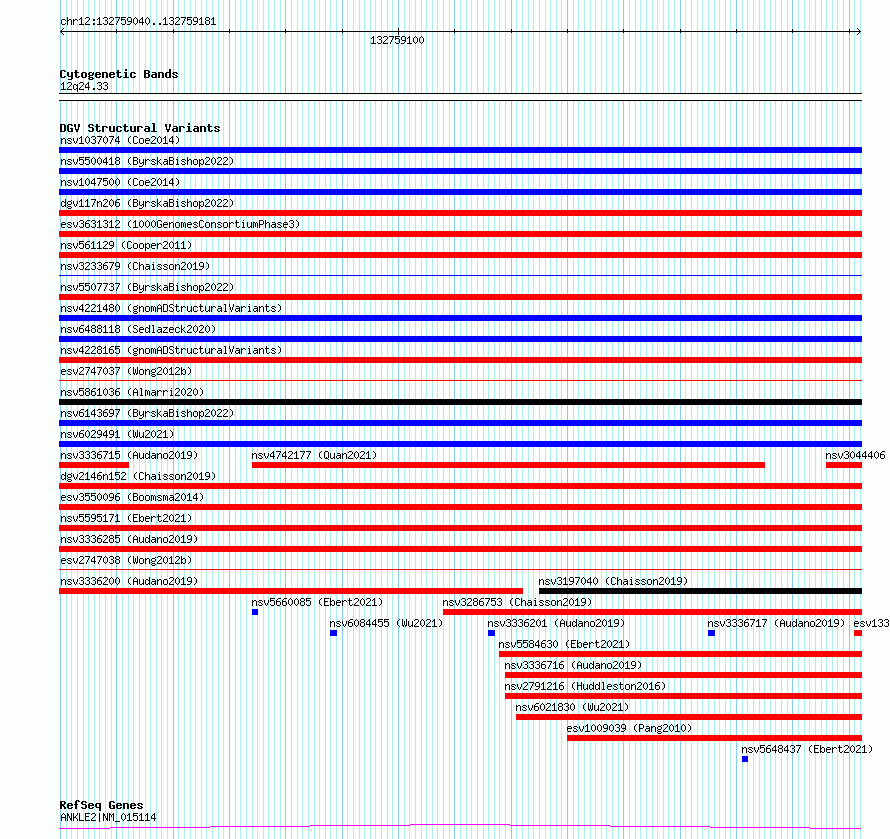Open the dgv2146n152 (Chaisson2019) label

coord(138,476)
